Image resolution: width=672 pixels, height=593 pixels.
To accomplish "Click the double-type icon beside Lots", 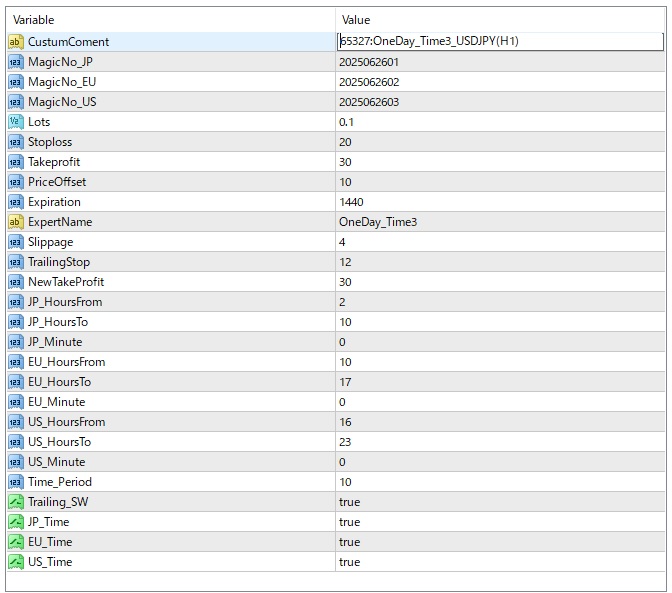I will coord(15,122).
